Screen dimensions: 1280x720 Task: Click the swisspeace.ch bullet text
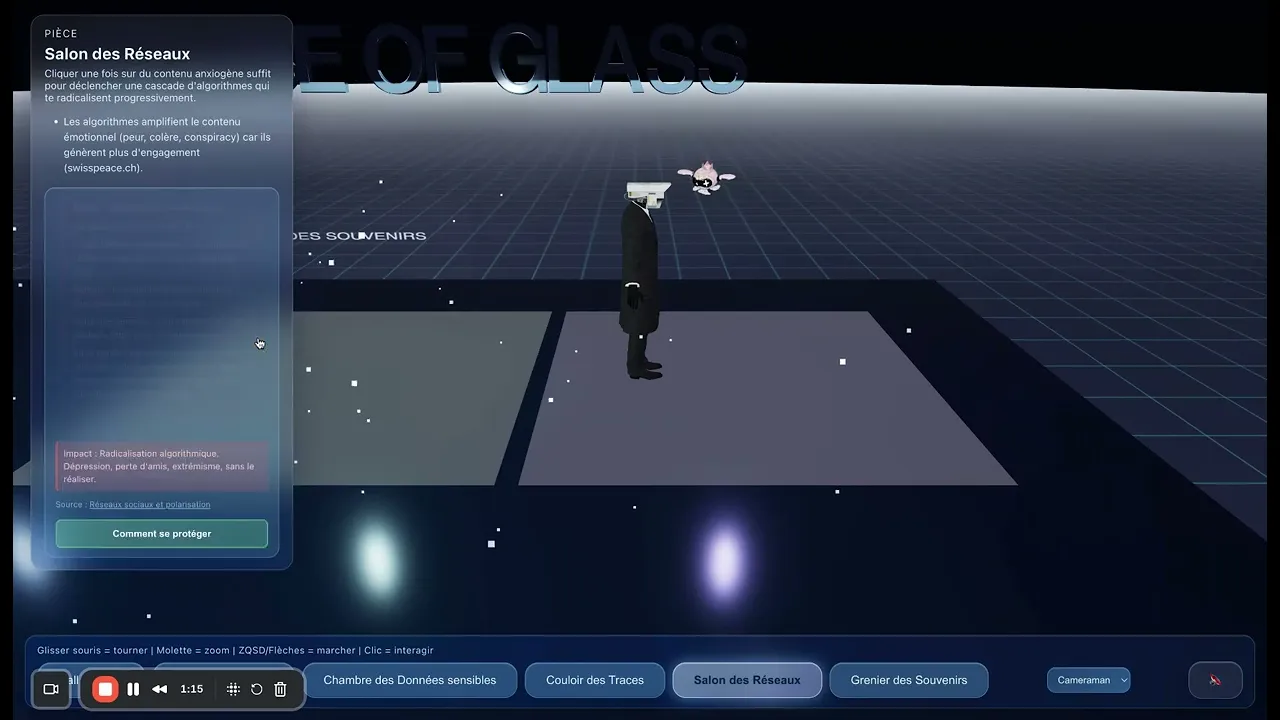point(167,145)
